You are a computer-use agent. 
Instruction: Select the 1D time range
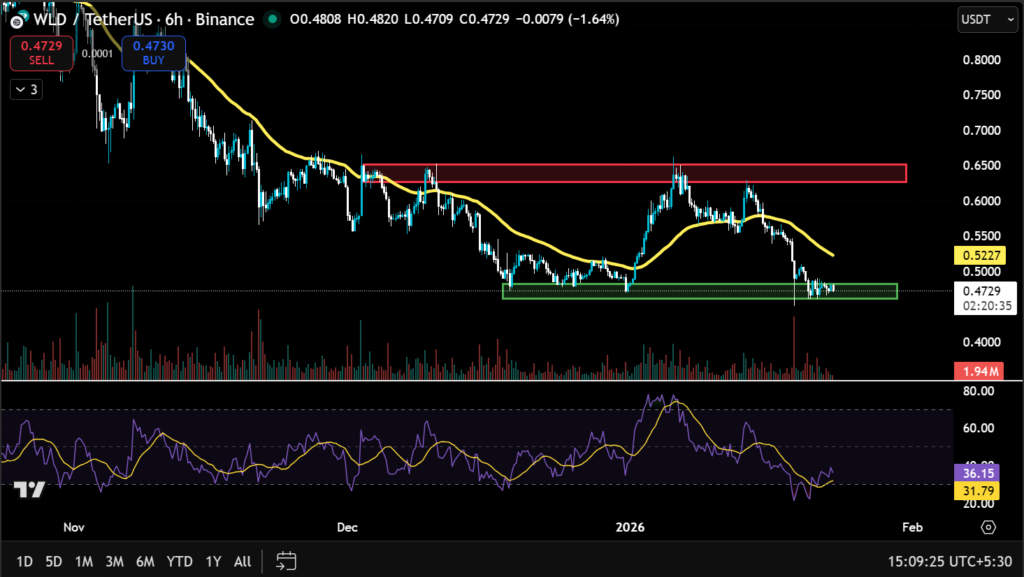pyautogui.click(x=25, y=561)
